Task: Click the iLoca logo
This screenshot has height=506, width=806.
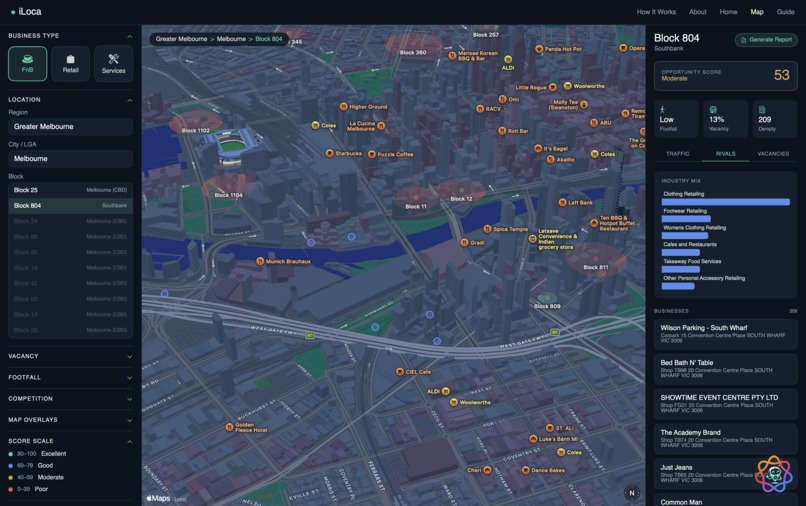Action: (26, 11)
